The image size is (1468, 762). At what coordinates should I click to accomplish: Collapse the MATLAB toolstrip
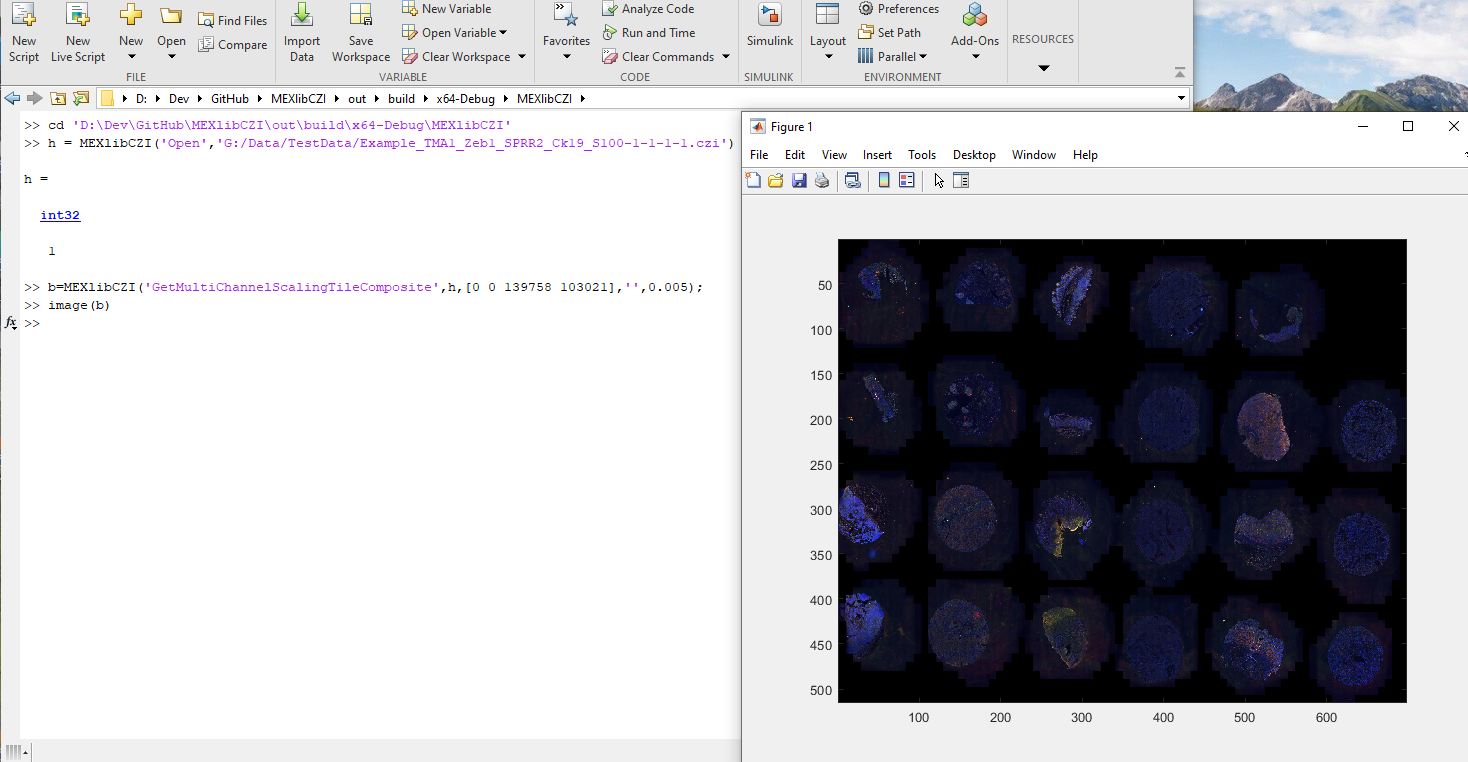pos(1180,73)
